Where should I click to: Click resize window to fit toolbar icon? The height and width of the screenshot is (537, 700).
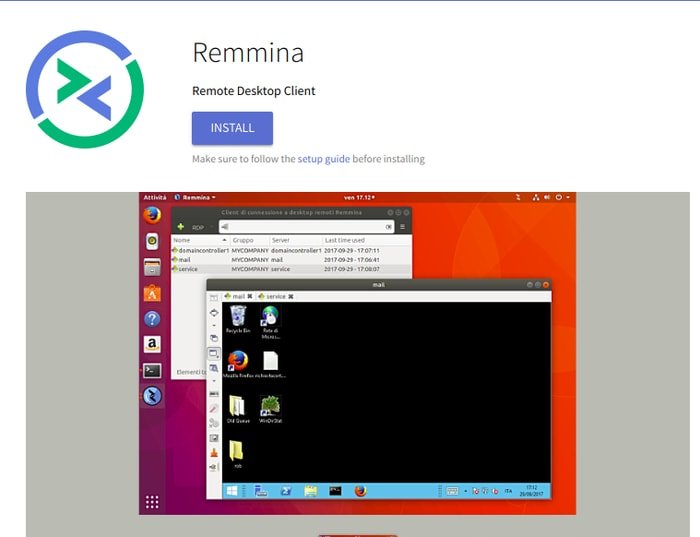pyautogui.click(x=214, y=297)
